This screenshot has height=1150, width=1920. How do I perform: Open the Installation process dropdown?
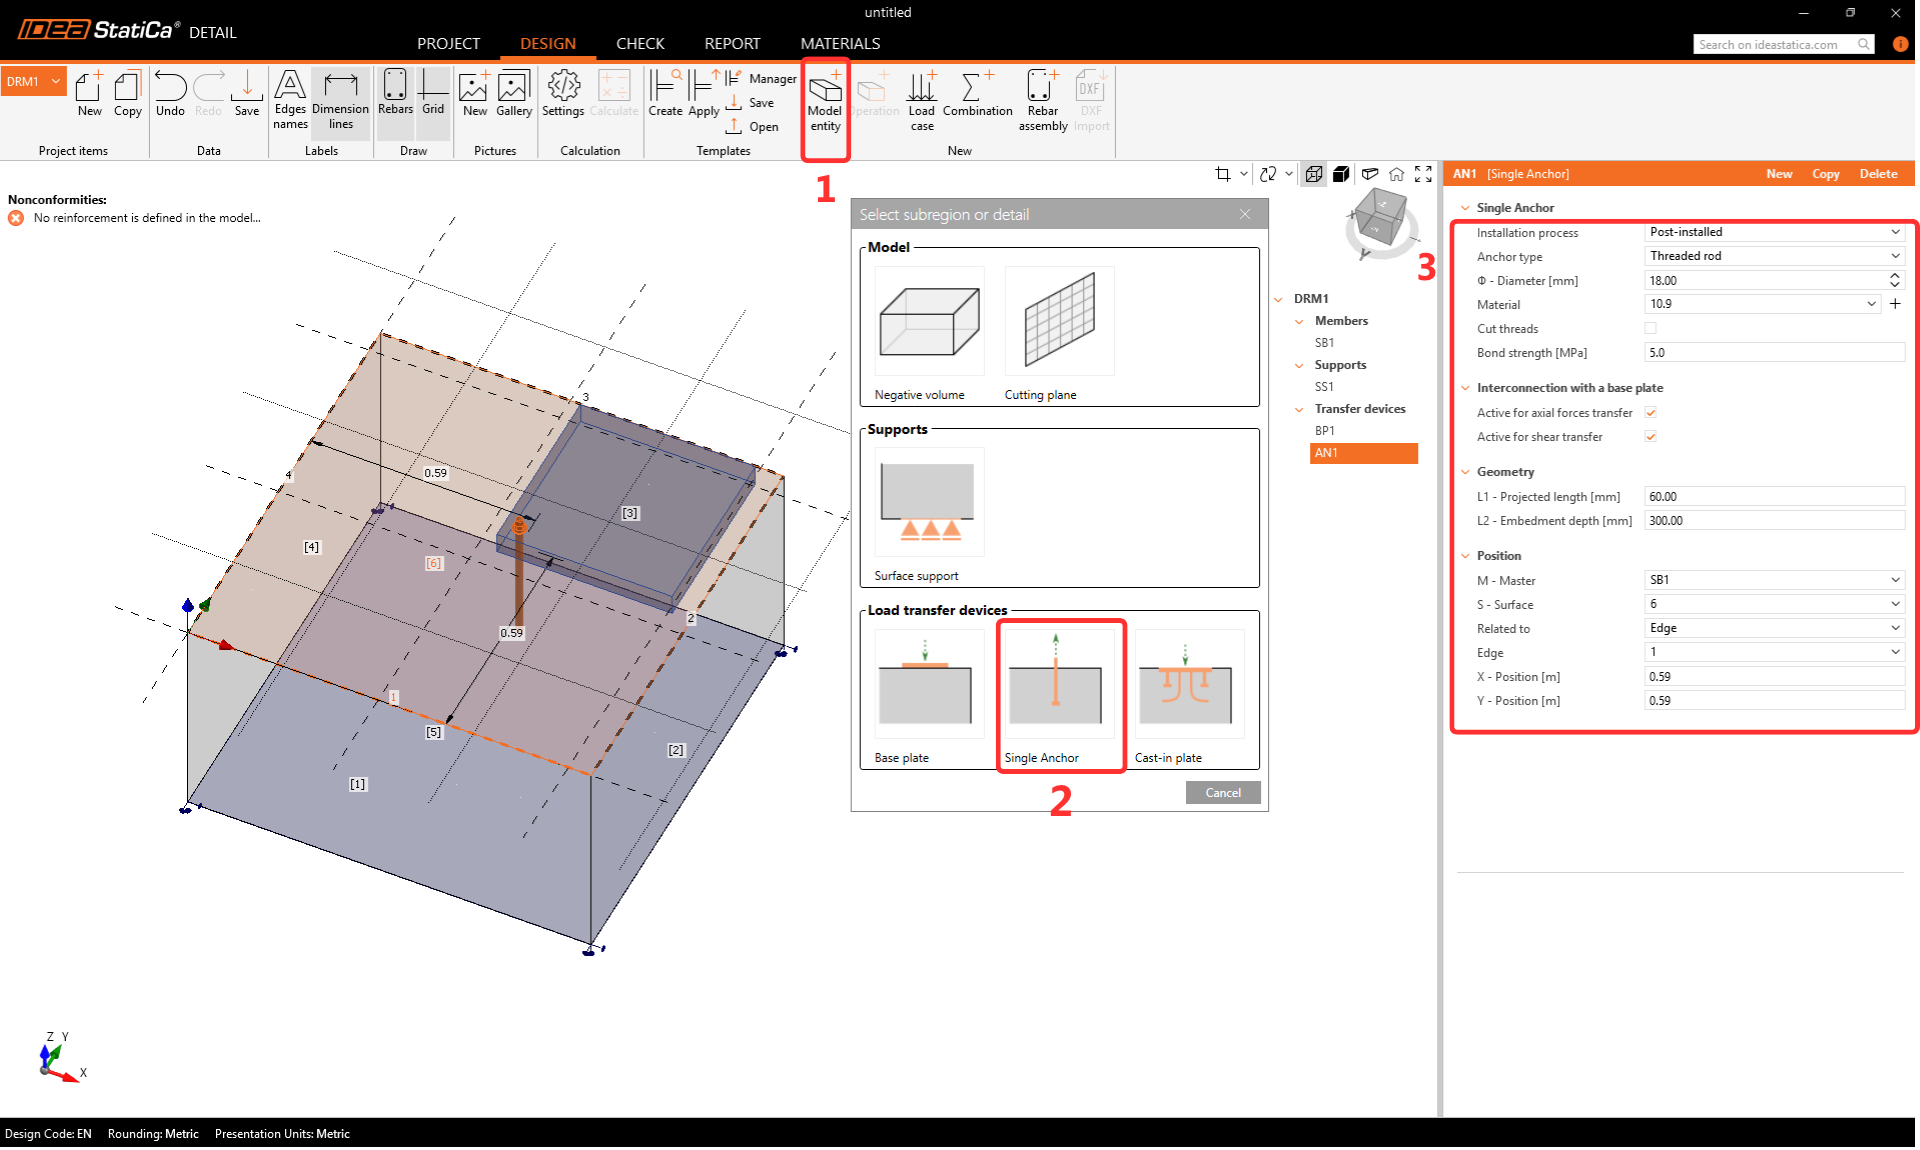[1773, 232]
